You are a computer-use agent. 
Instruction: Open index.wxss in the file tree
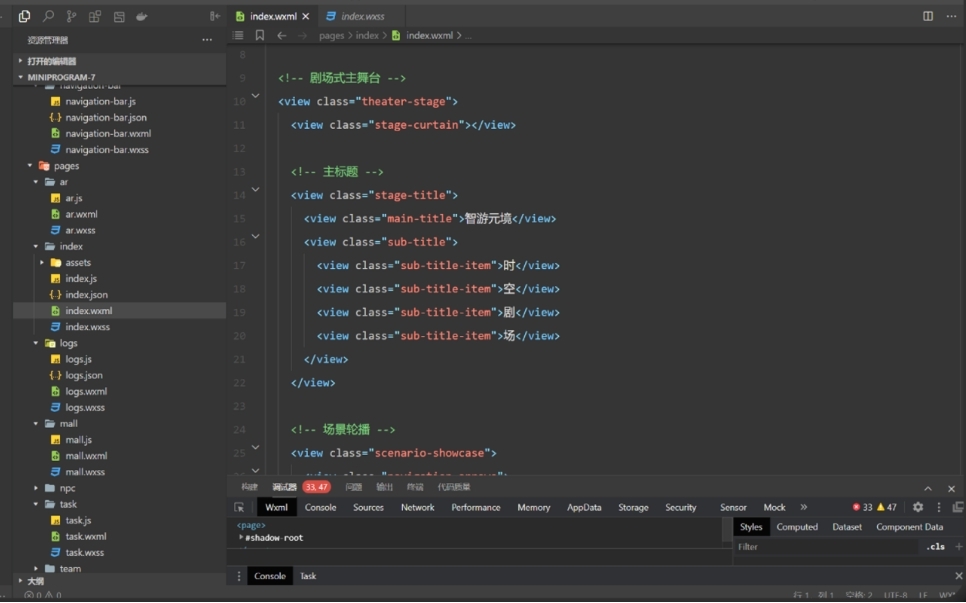click(x=87, y=327)
